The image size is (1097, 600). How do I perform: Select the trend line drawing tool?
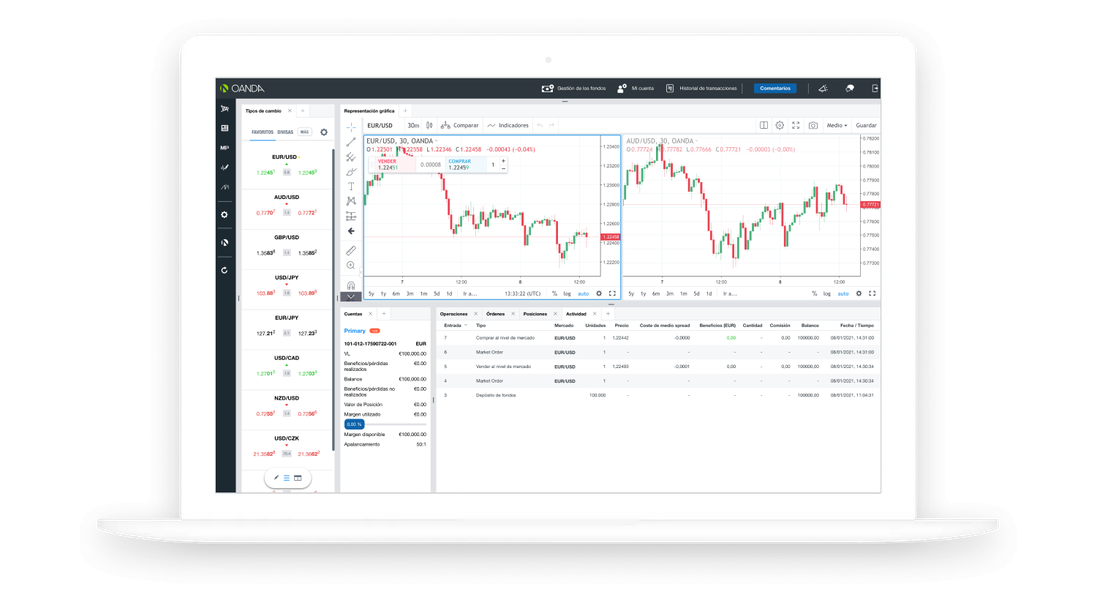point(351,142)
